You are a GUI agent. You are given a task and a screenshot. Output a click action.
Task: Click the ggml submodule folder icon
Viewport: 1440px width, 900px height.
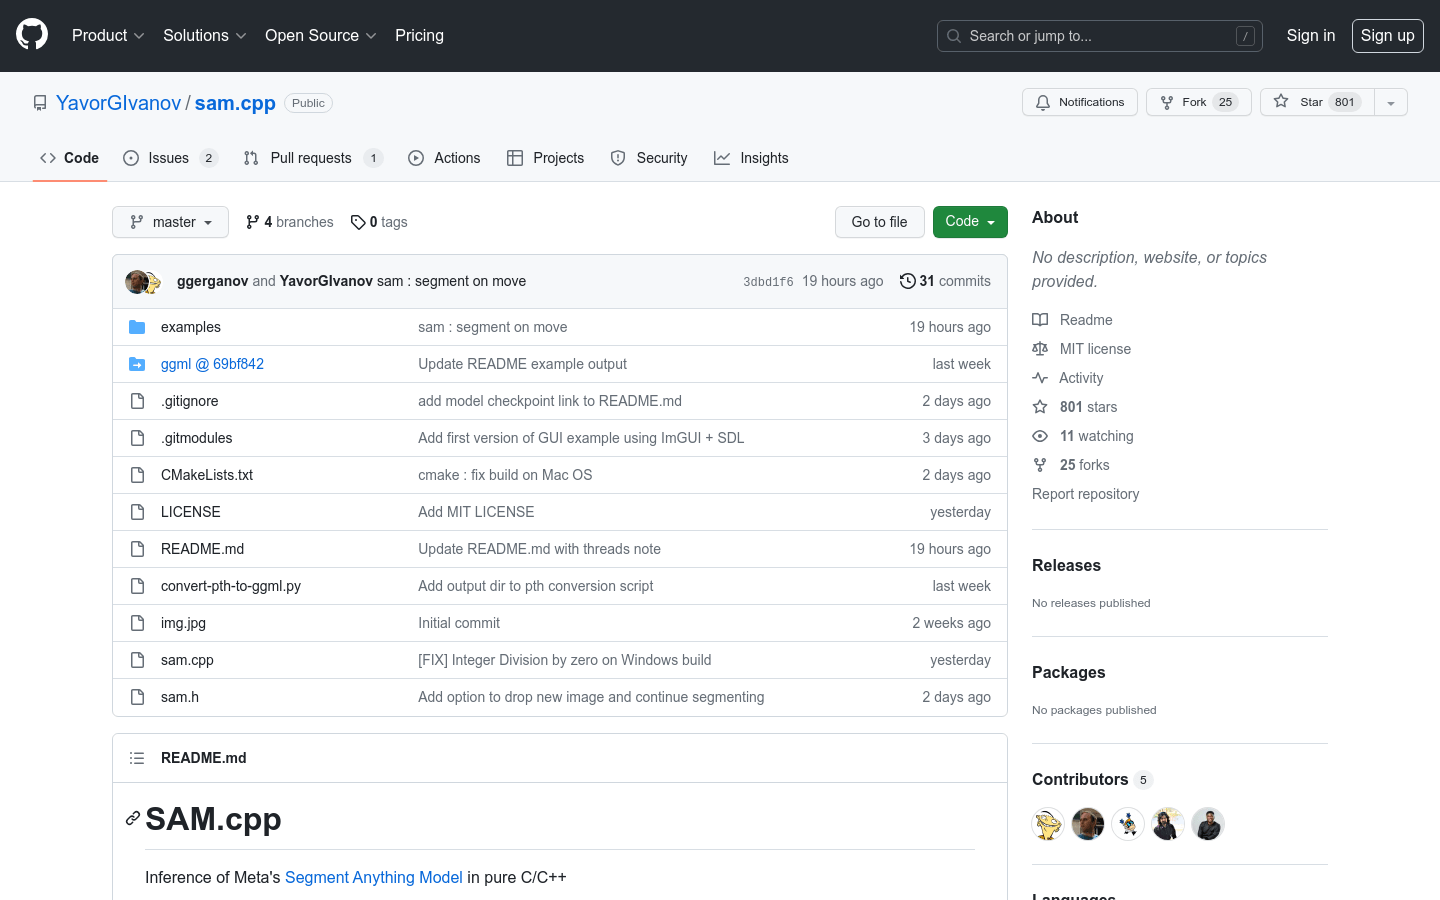click(137, 364)
